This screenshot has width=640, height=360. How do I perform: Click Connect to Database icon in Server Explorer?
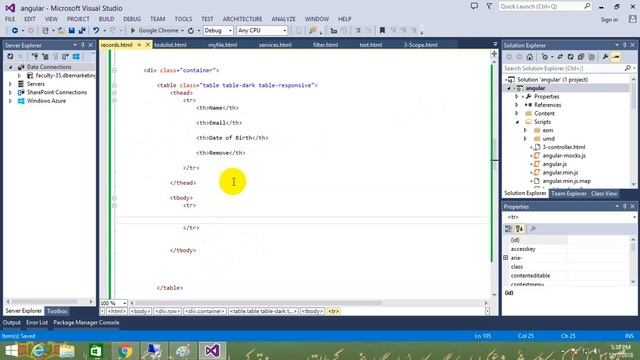35,57
